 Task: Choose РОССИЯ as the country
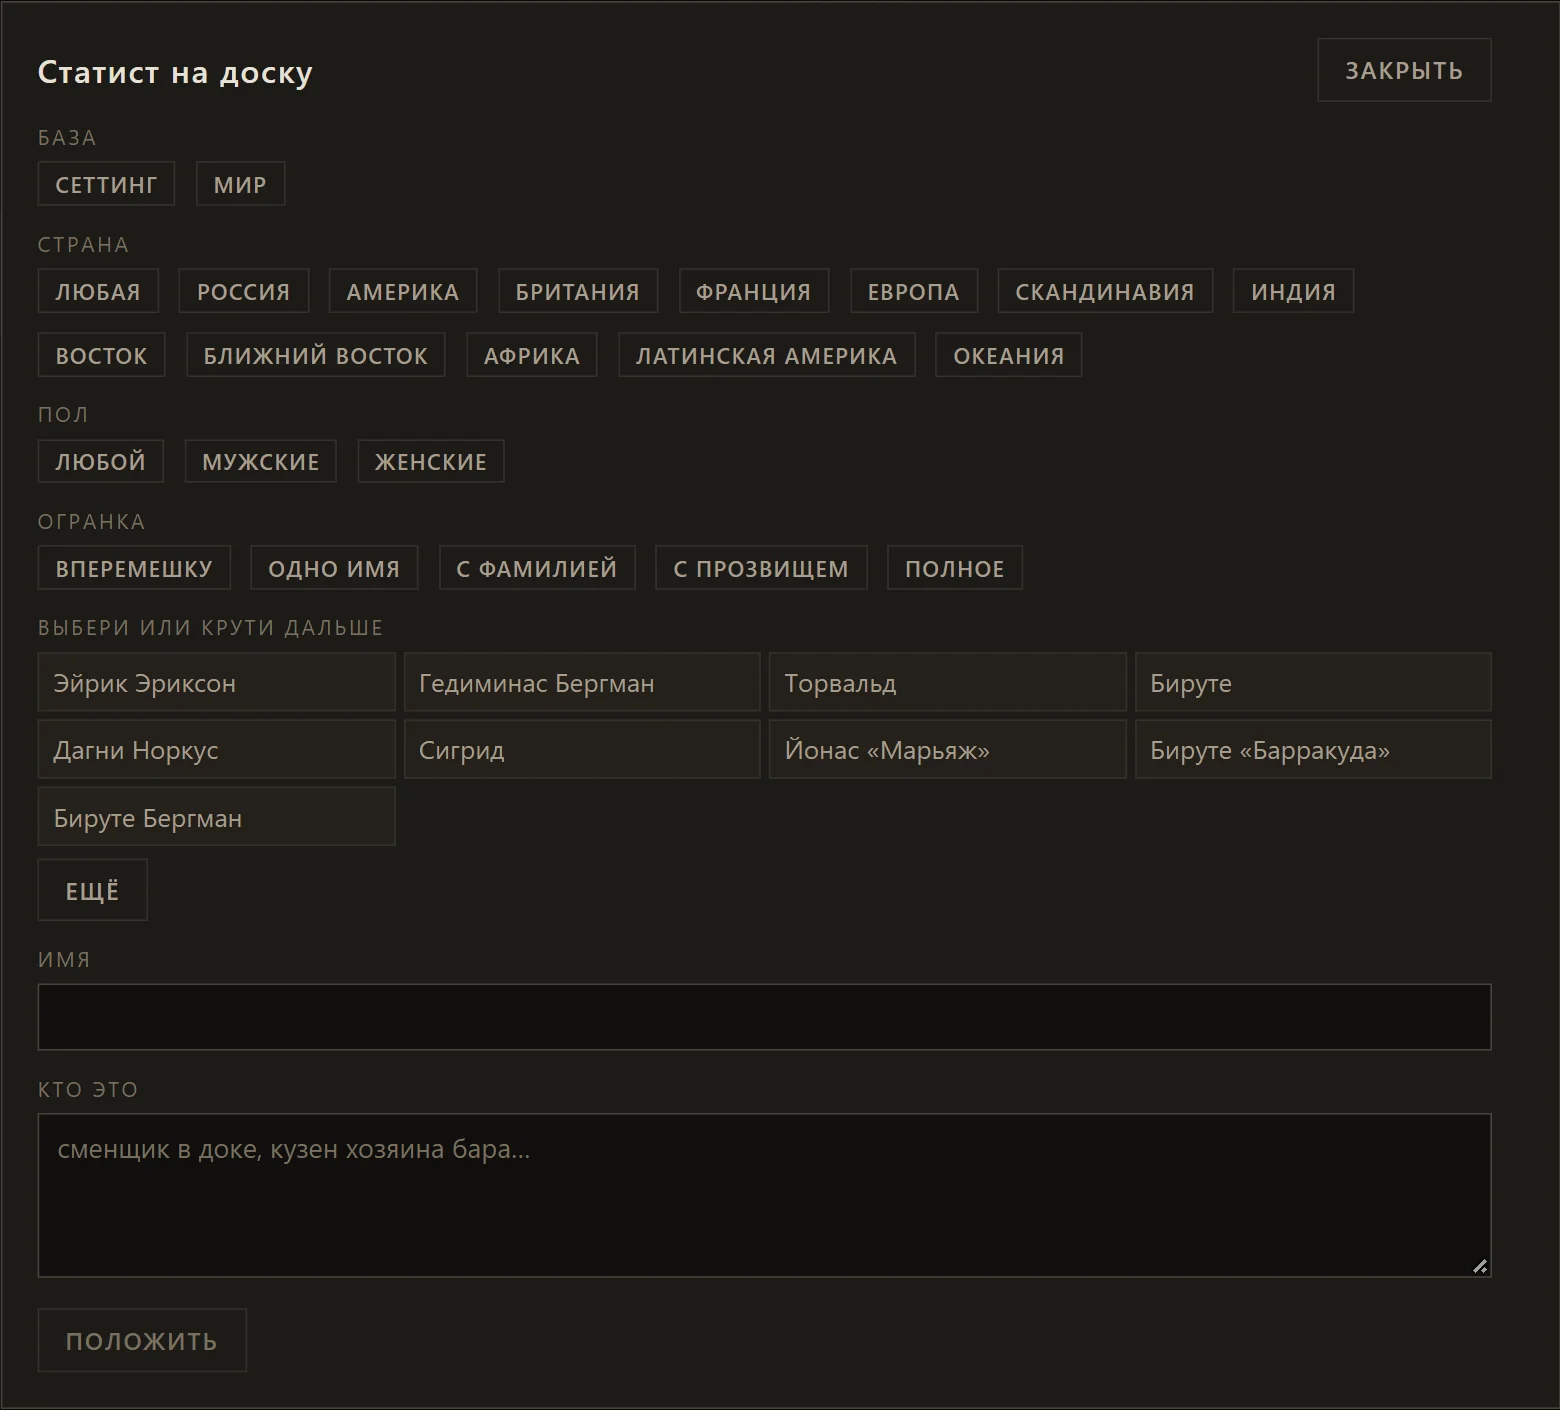click(x=243, y=291)
